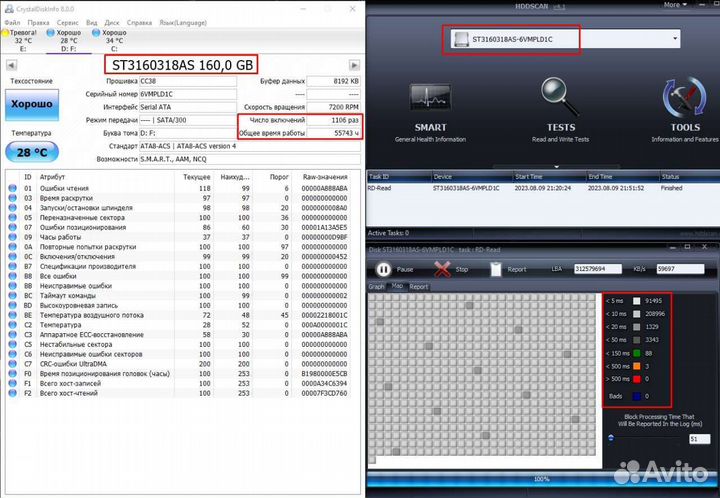Adjust the block processing time slider
Image resolution: width=720 pixels, height=498 pixels.
611,438
